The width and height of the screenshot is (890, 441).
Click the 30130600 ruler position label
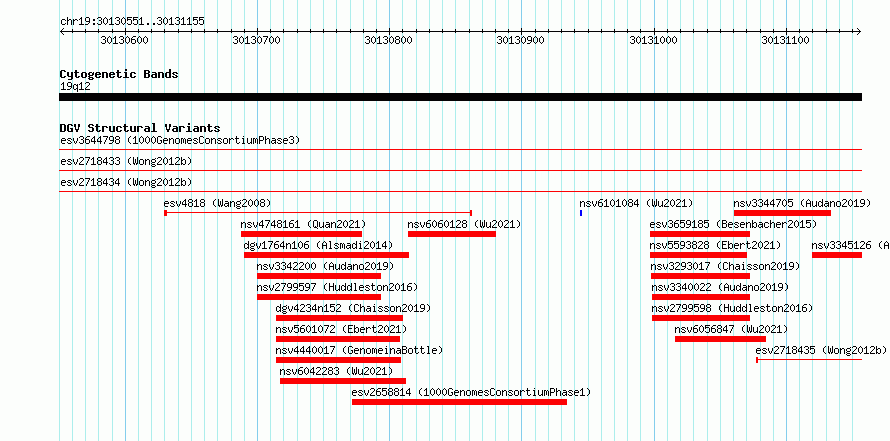pyautogui.click(x=124, y=40)
